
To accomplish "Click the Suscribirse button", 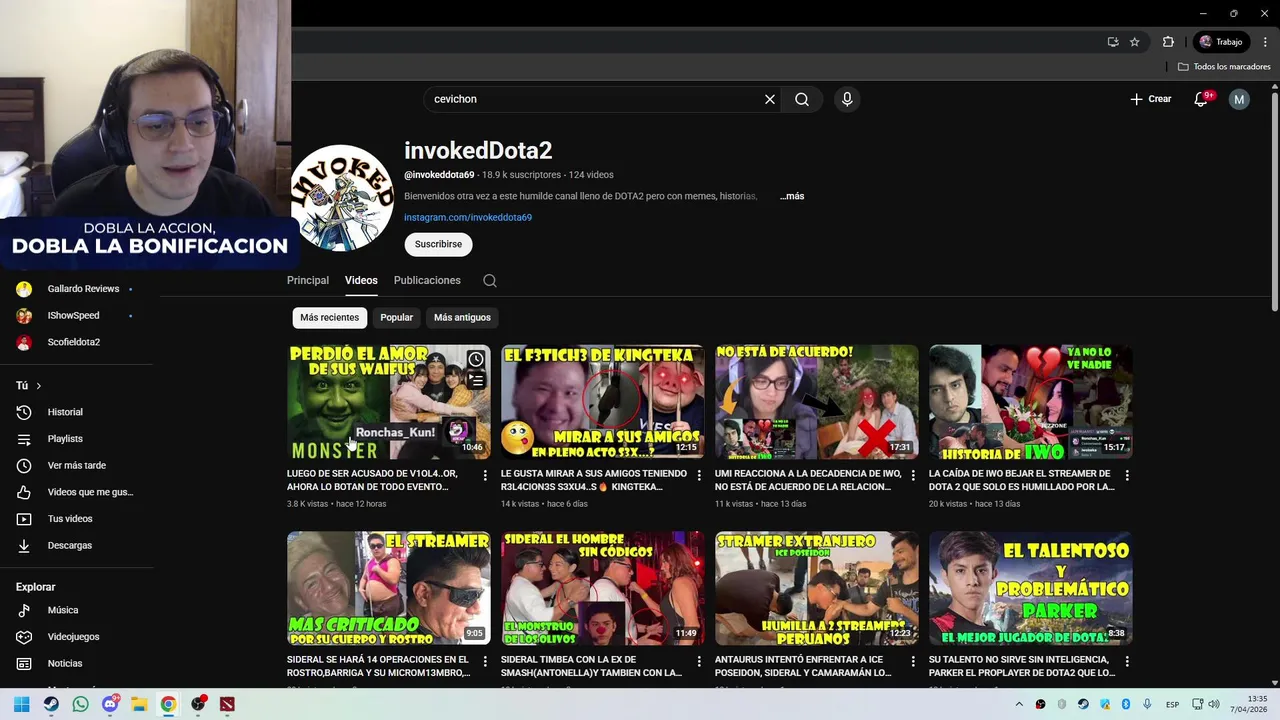I will tap(438, 244).
